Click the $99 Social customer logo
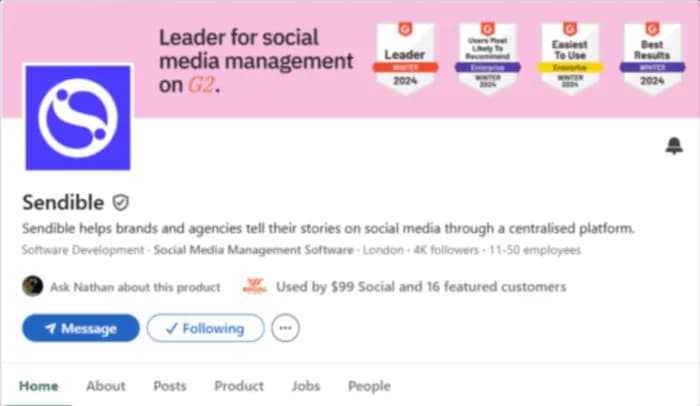 click(x=254, y=286)
